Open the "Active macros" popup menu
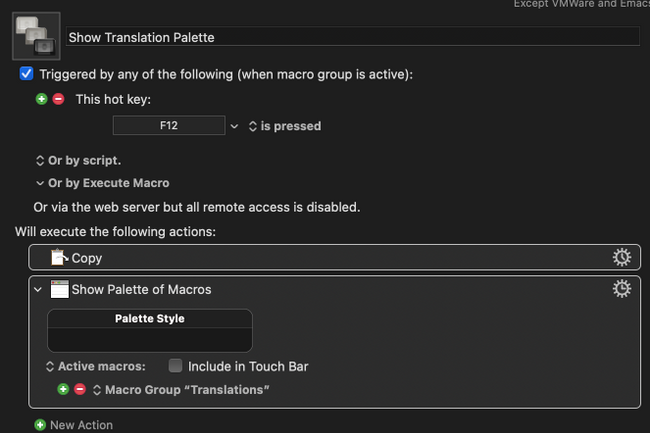The height and width of the screenshot is (433, 650). click(97, 366)
